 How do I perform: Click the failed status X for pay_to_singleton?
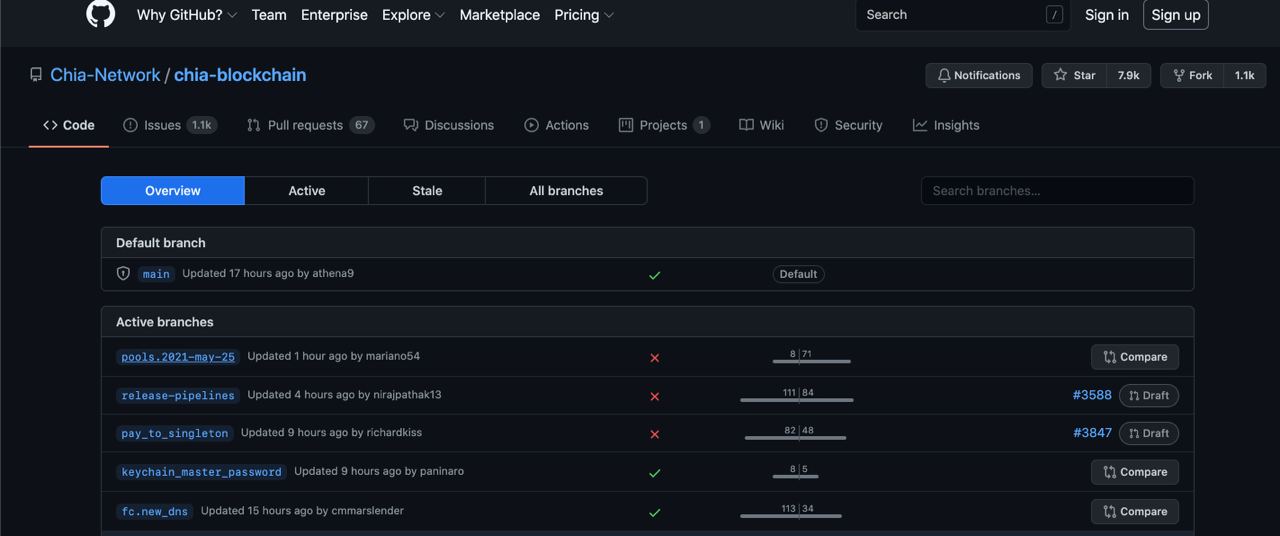click(x=655, y=435)
